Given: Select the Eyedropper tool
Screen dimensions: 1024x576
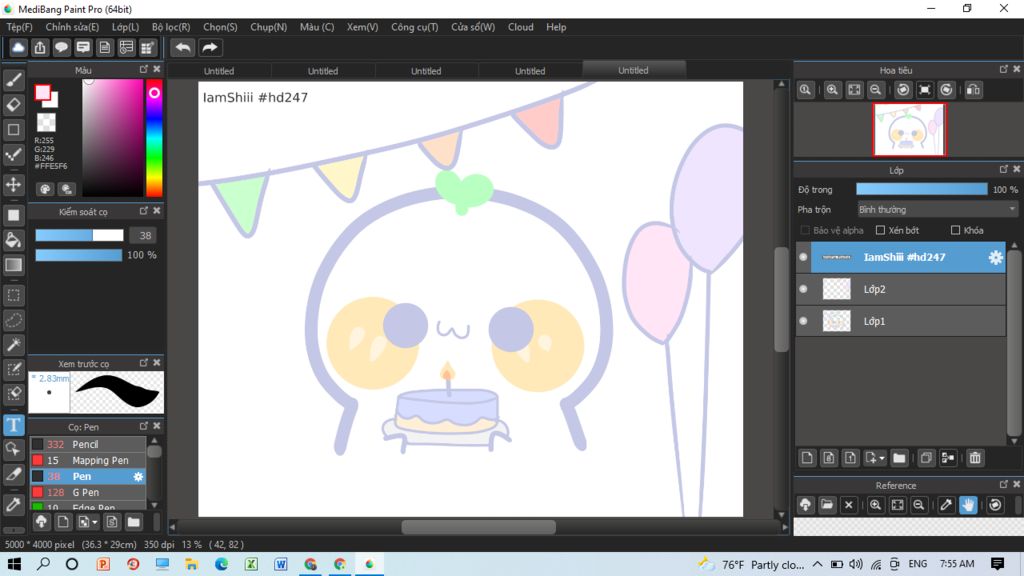Looking at the screenshot, I should click(x=14, y=504).
